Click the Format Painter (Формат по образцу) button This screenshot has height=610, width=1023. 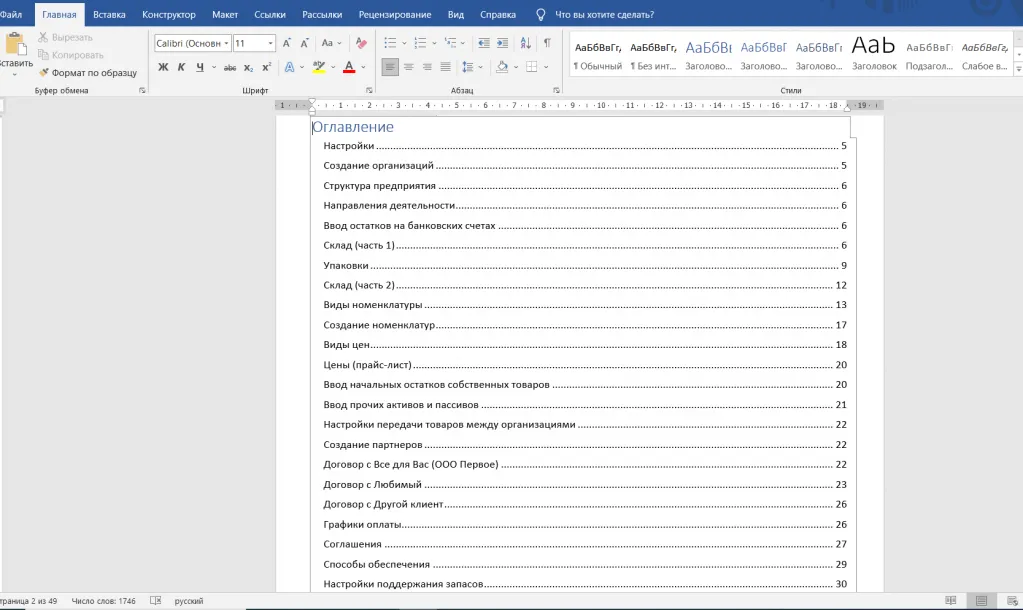(87, 73)
